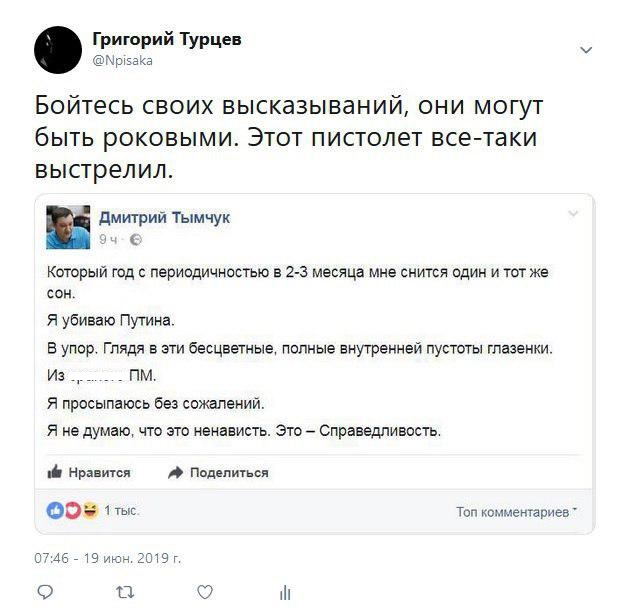Click the reply speech-bubble icon under the tweet
The width and height of the screenshot is (627, 613).
click(45, 592)
